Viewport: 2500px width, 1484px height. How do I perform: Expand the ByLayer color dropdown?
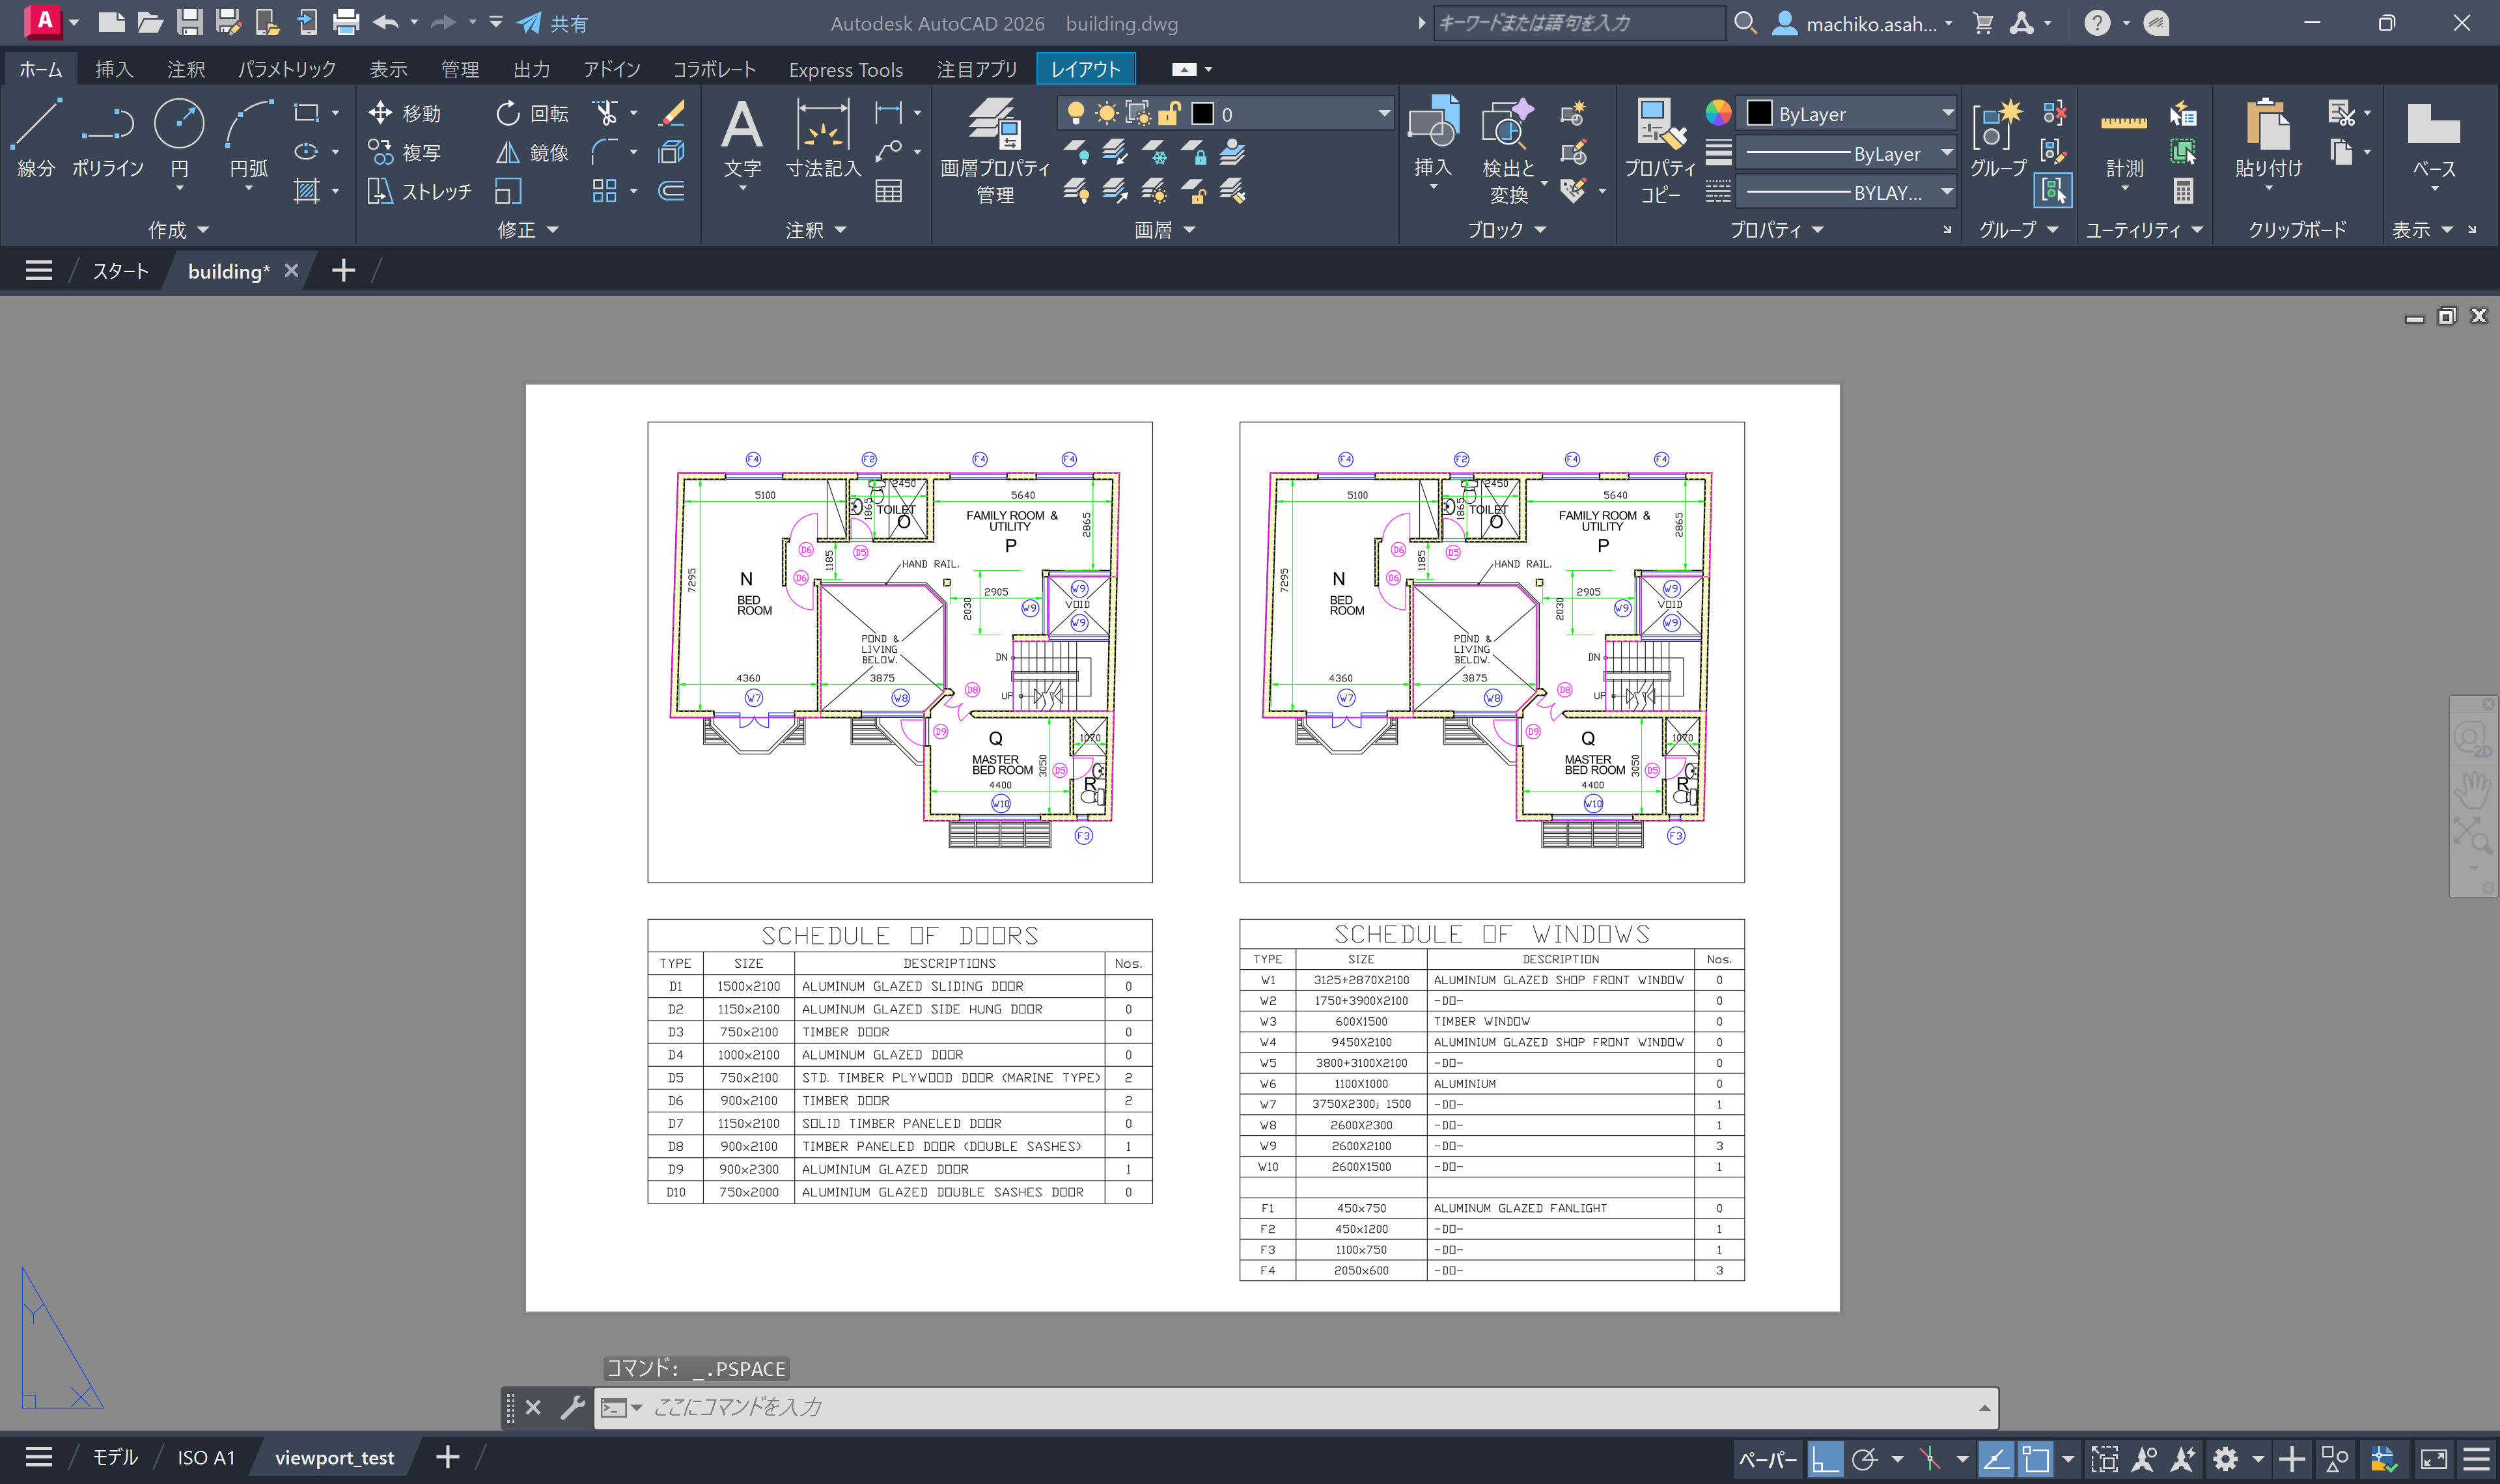pyautogui.click(x=1947, y=114)
